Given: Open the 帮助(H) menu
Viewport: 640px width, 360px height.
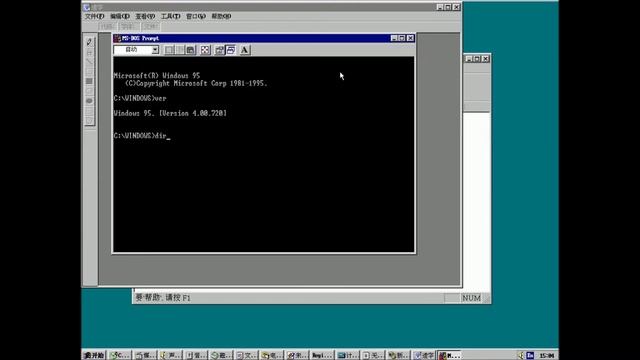Looking at the screenshot, I should pos(221,16).
